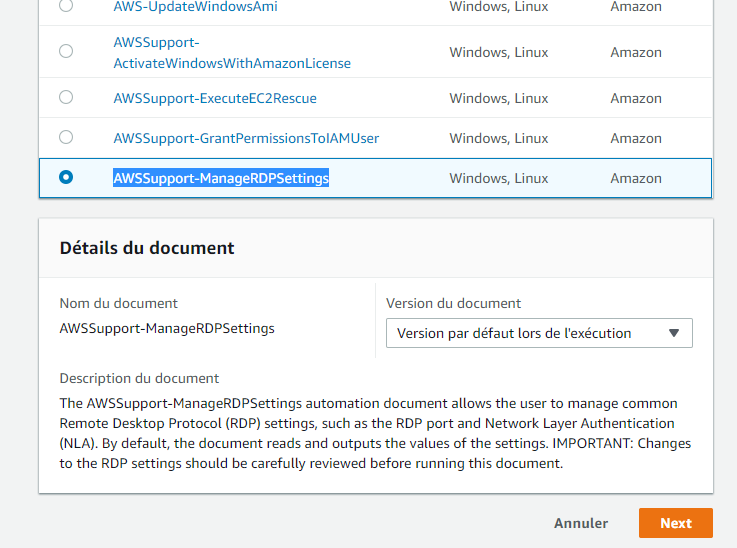This screenshot has width=737, height=548.
Task: Open the AWSSupport-ActivateWindowsWithAmazonLicense link
Action: point(232,53)
